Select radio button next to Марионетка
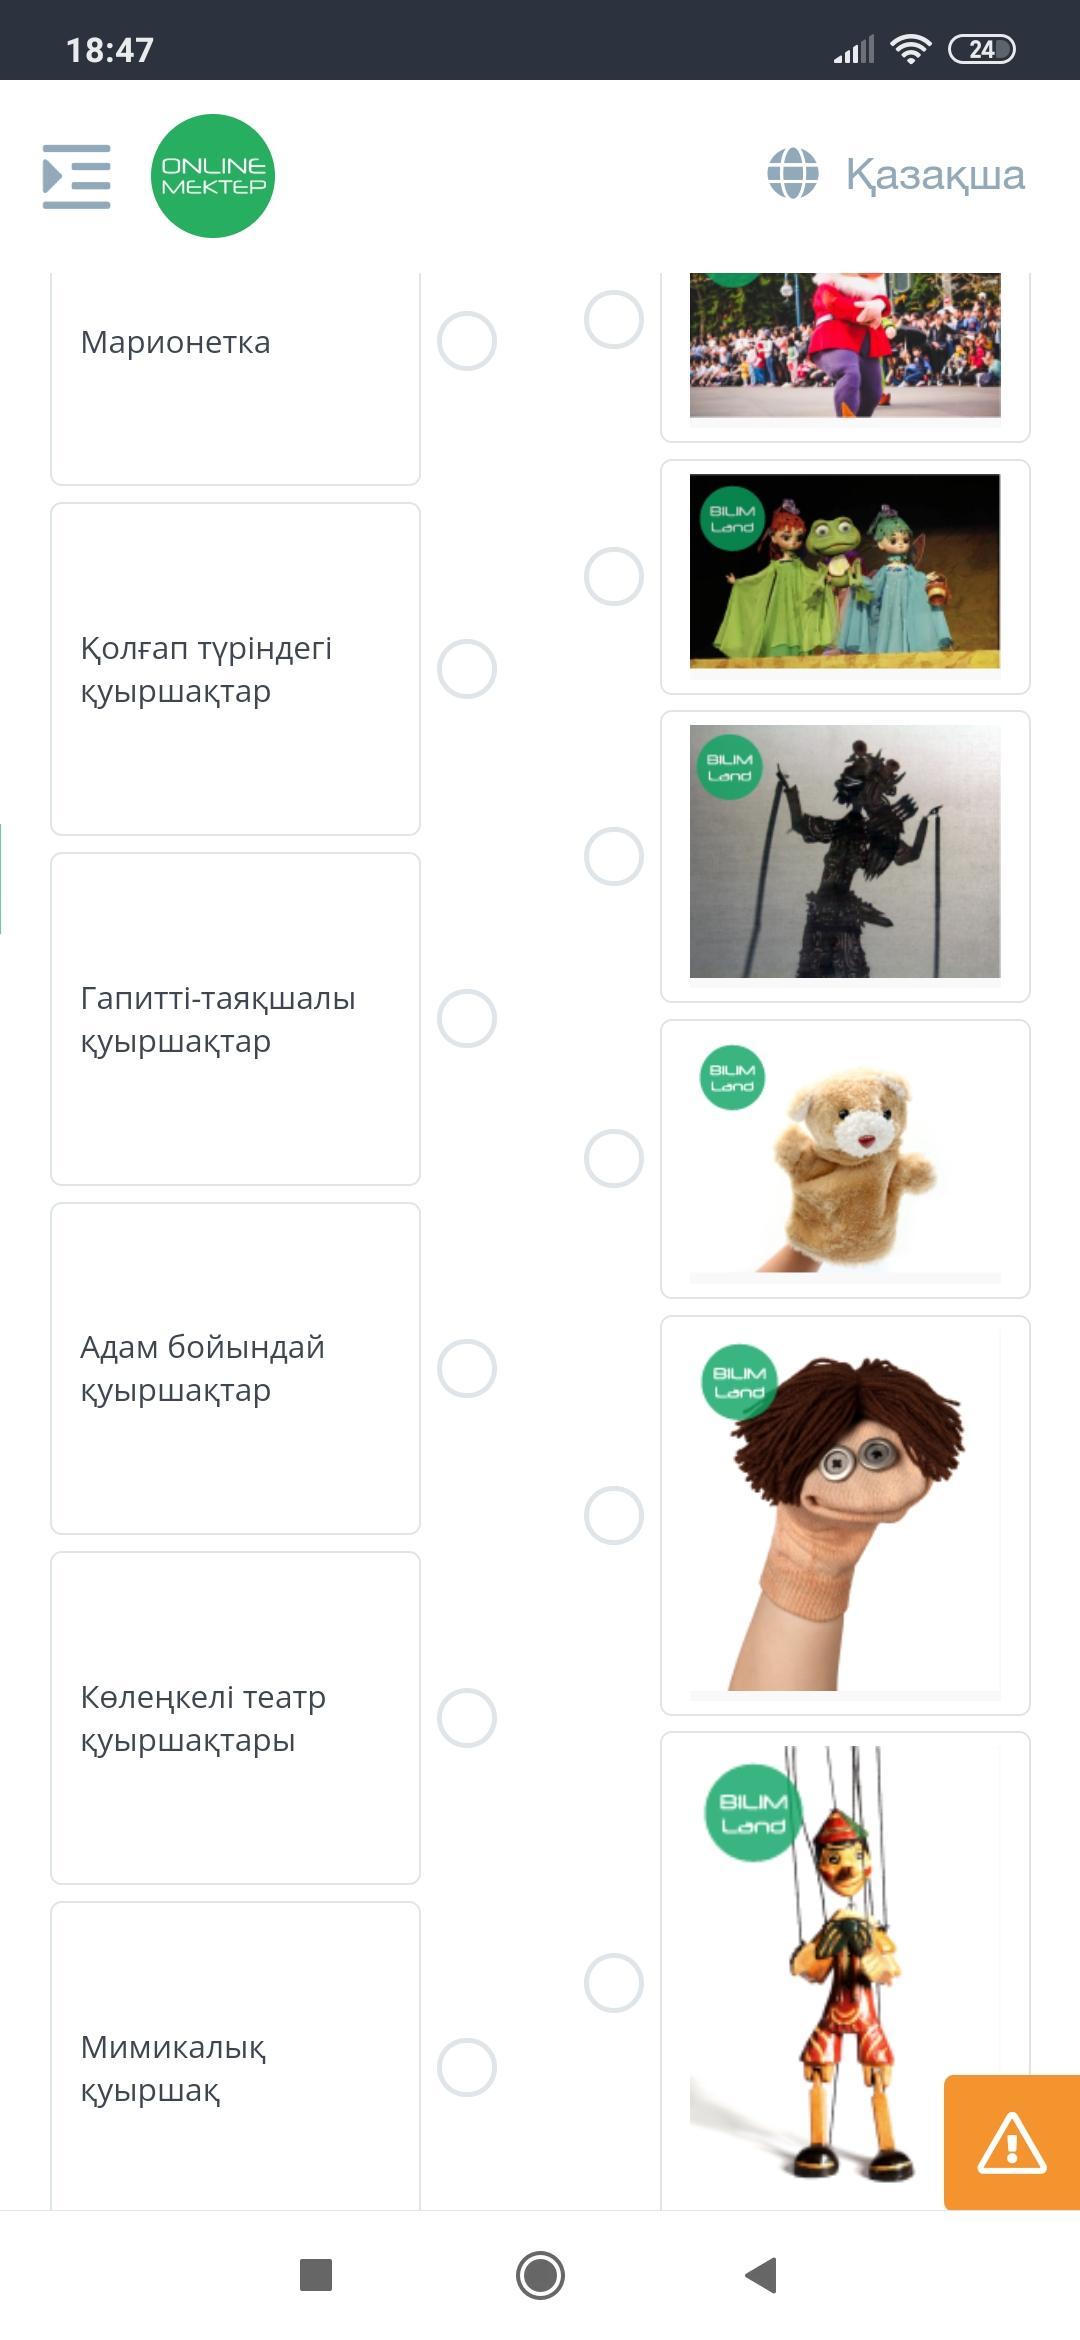The image size is (1080, 2340). click(467, 341)
